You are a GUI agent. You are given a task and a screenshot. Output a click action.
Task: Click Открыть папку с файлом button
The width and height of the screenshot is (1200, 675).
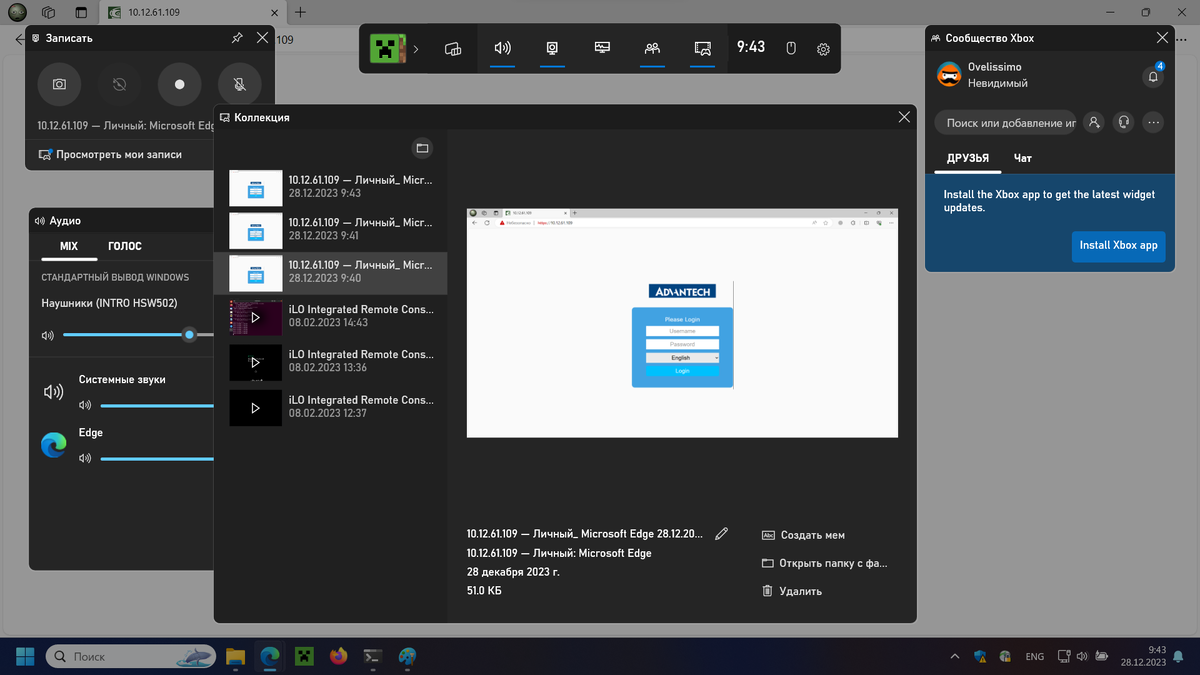coord(824,563)
